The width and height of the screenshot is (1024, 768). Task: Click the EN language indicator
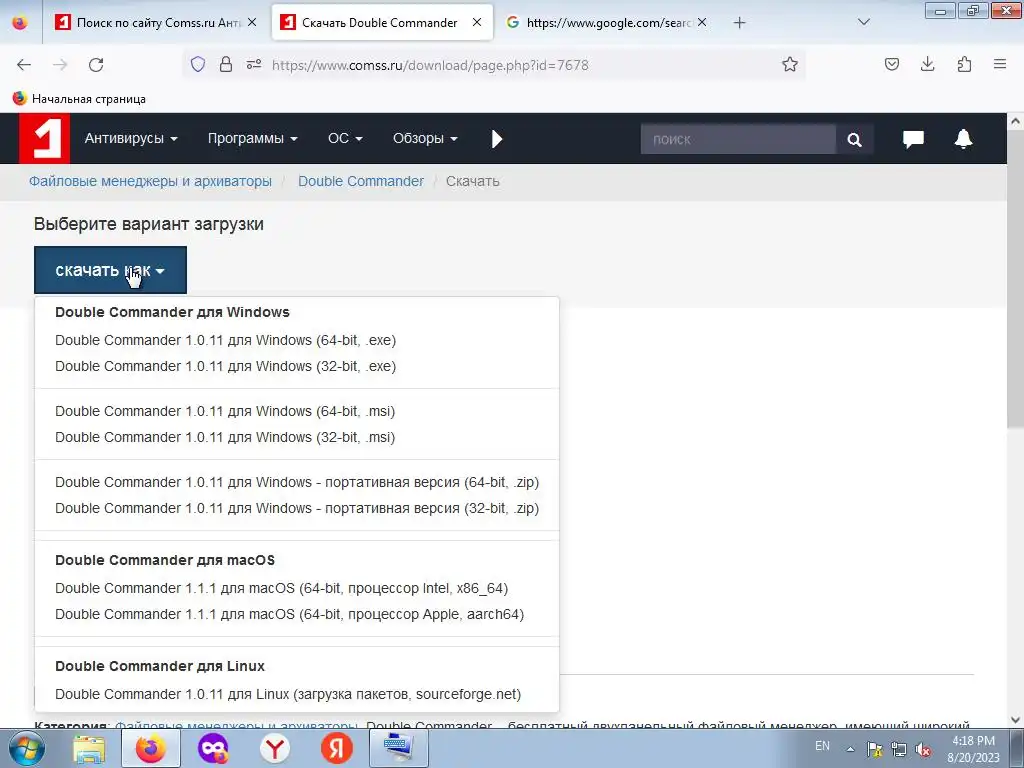(822, 746)
